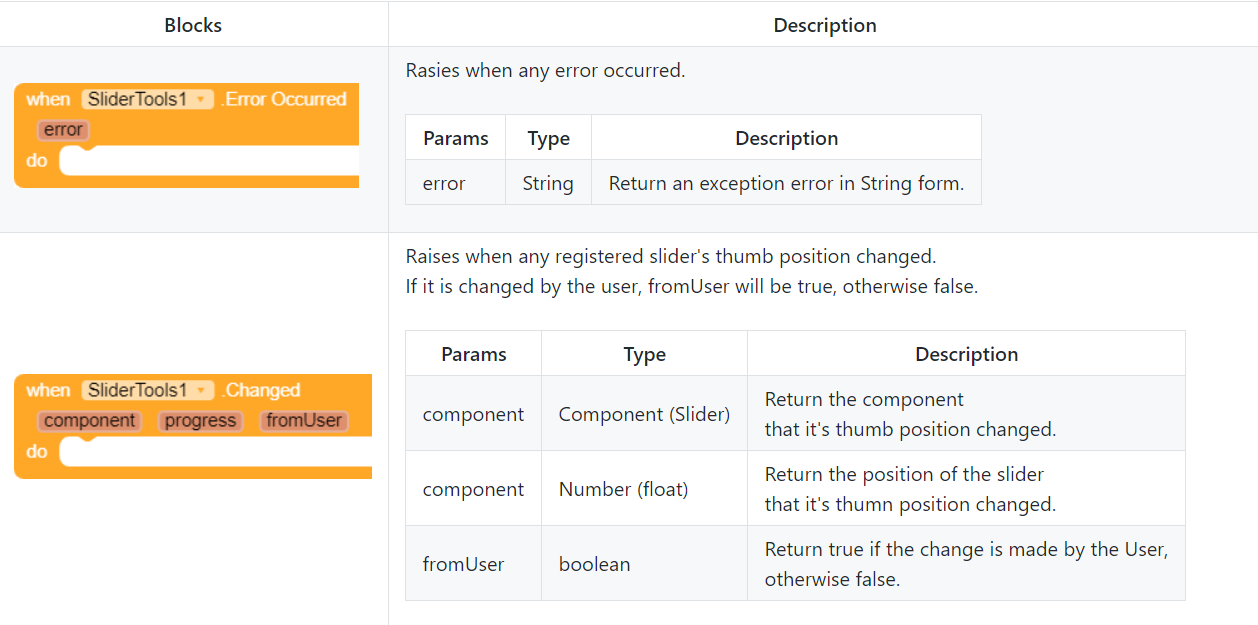The height and width of the screenshot is (625, 1258).
Task: Click the component parameter in Changed block
Action: coord(89,421)
